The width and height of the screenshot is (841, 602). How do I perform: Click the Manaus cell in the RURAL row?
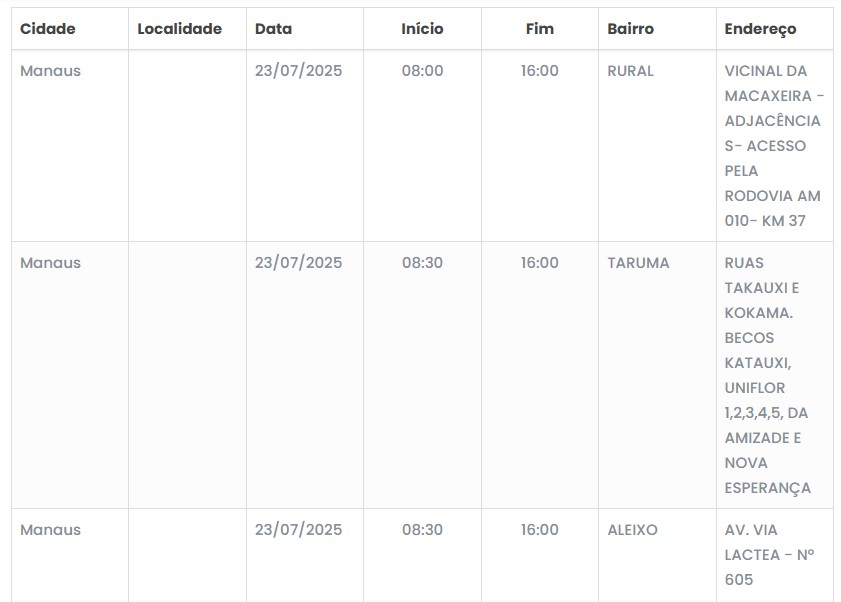(50, 71)
